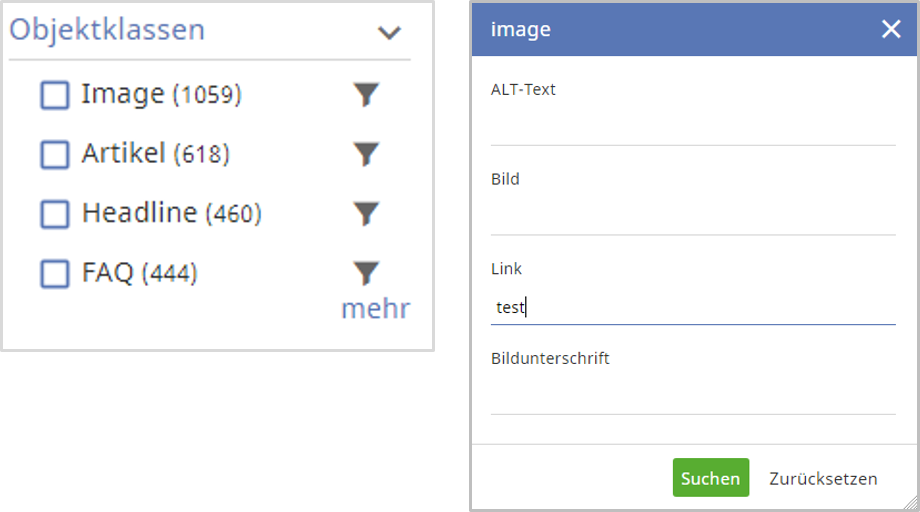Image resolution: width=920 pixels, height=512 pixels.
Task: Click the Link field containing test
Action: 693,308
